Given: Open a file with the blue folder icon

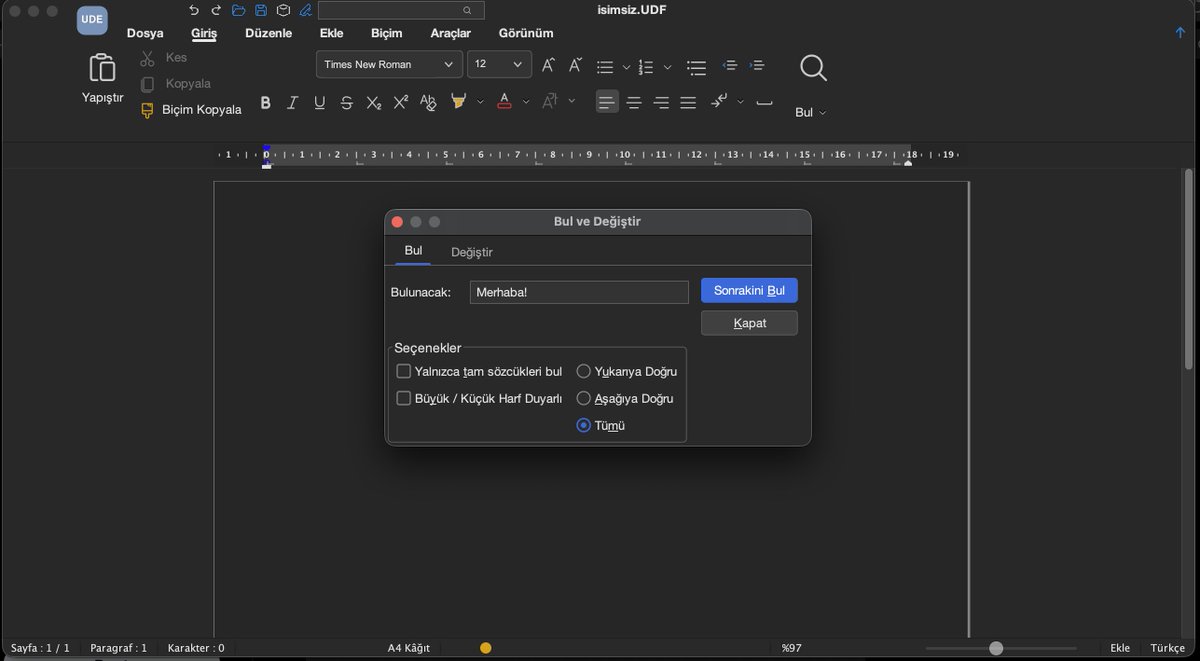Looking at the screenshot, I should tap(238, 10).
